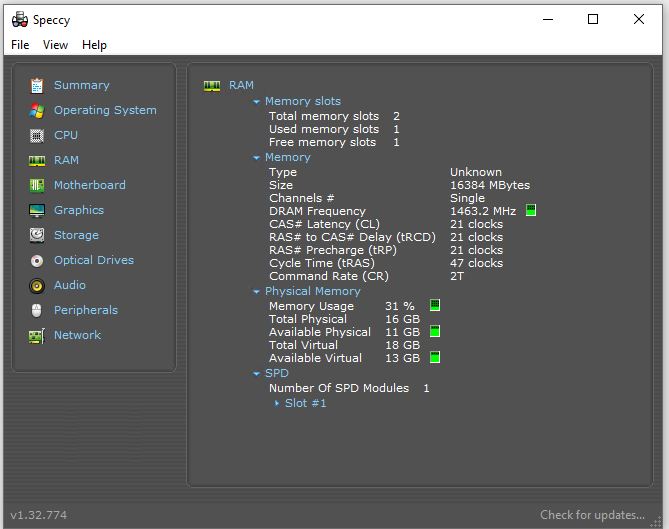Click the RAM heading in main panel
The height and width of the screenshot is (529, 669).
(241, 85)
